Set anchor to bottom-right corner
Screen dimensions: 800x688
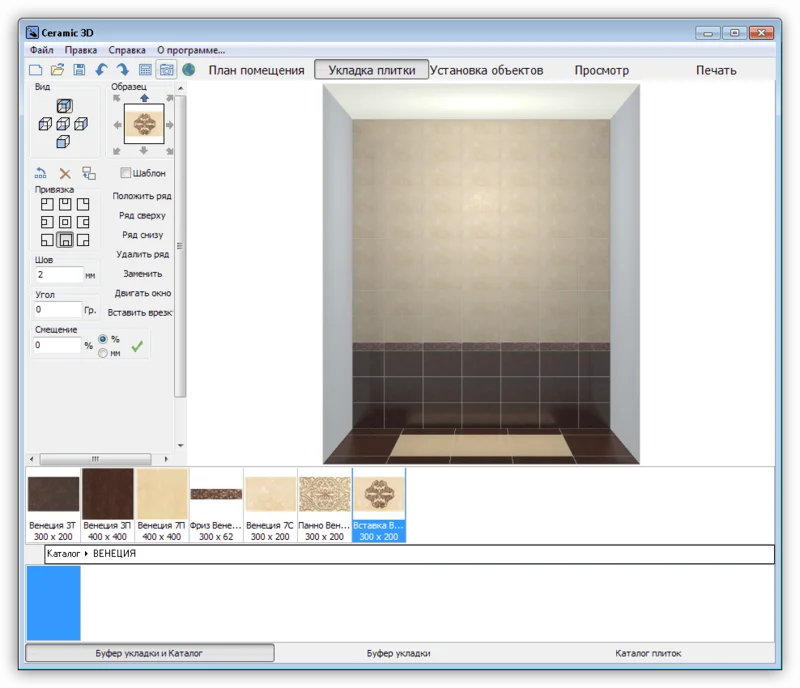pos(83,240)
